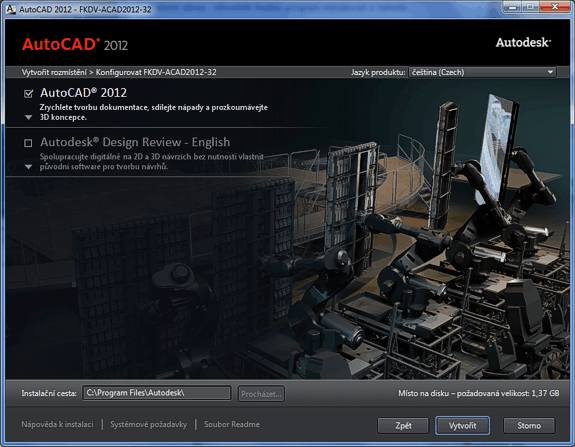
Task: Click the disk space 1,37 GB text
Action: (479, 393)
